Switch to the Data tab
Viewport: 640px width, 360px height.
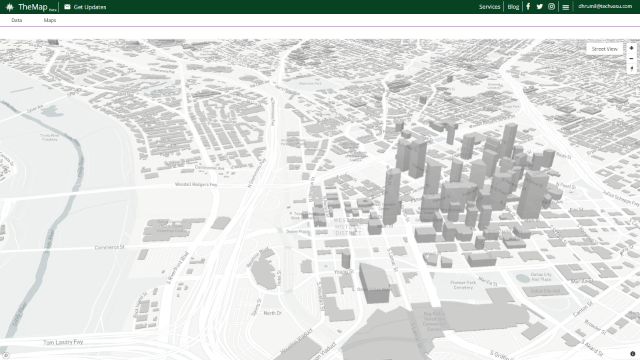(17, 20)
